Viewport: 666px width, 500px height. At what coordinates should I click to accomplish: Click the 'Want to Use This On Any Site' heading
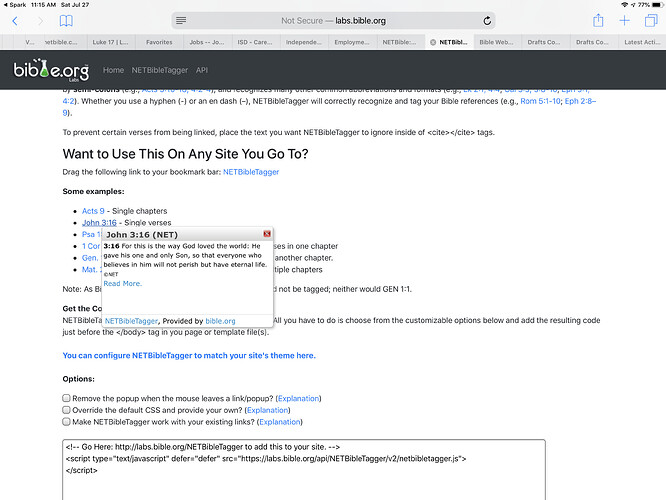(x=185, y=154)
